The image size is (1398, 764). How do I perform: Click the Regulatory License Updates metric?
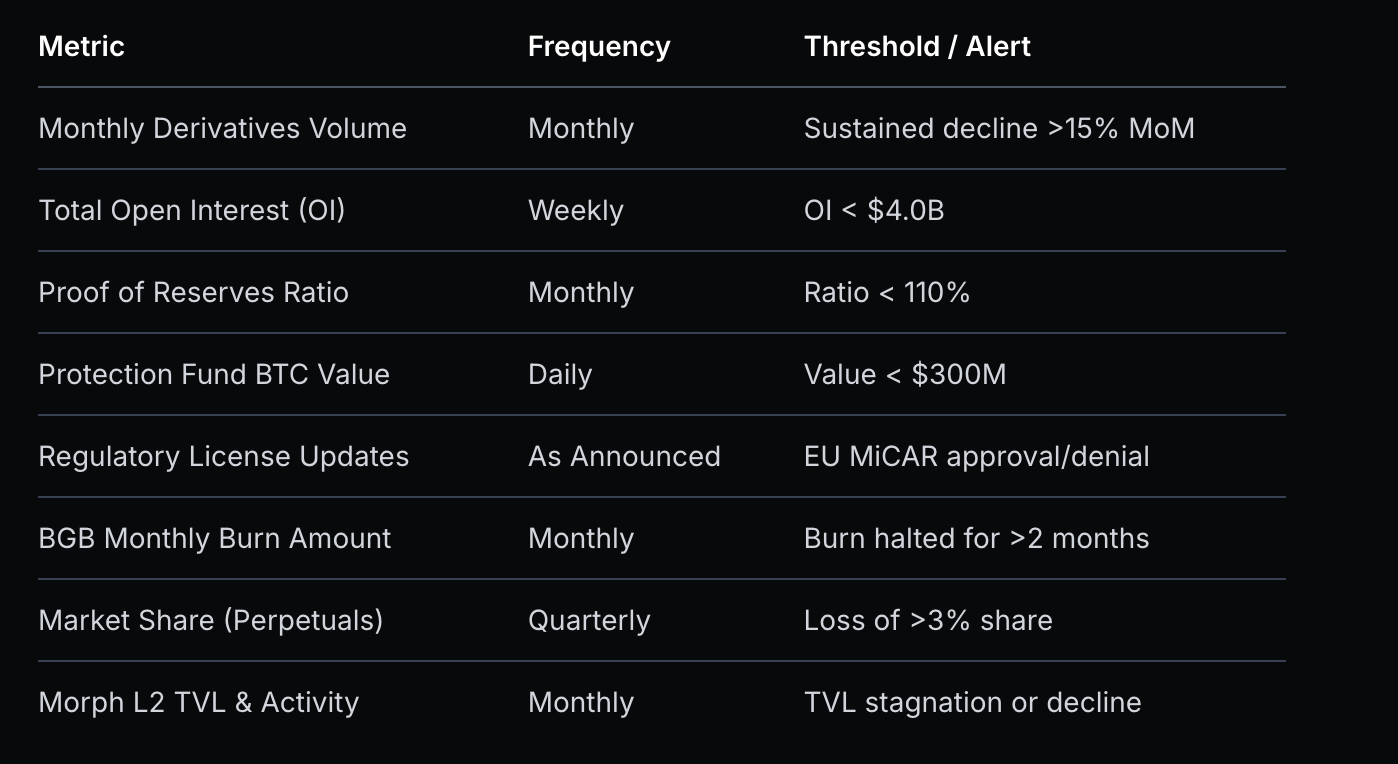[x=223, y=457]
